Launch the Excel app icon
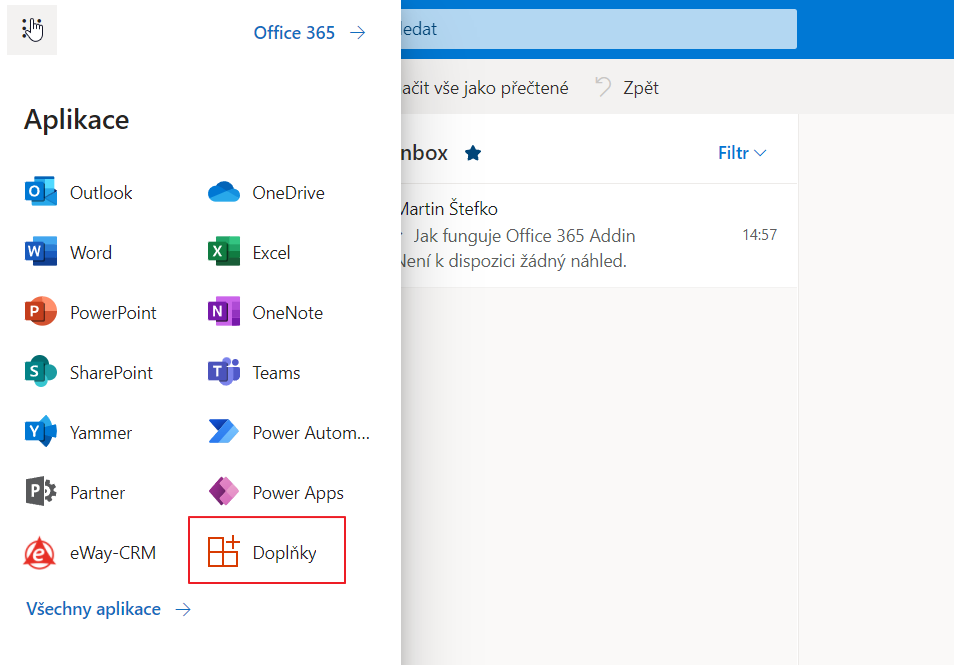The height and width of the screenshot is (665, 954). [224, 251]
